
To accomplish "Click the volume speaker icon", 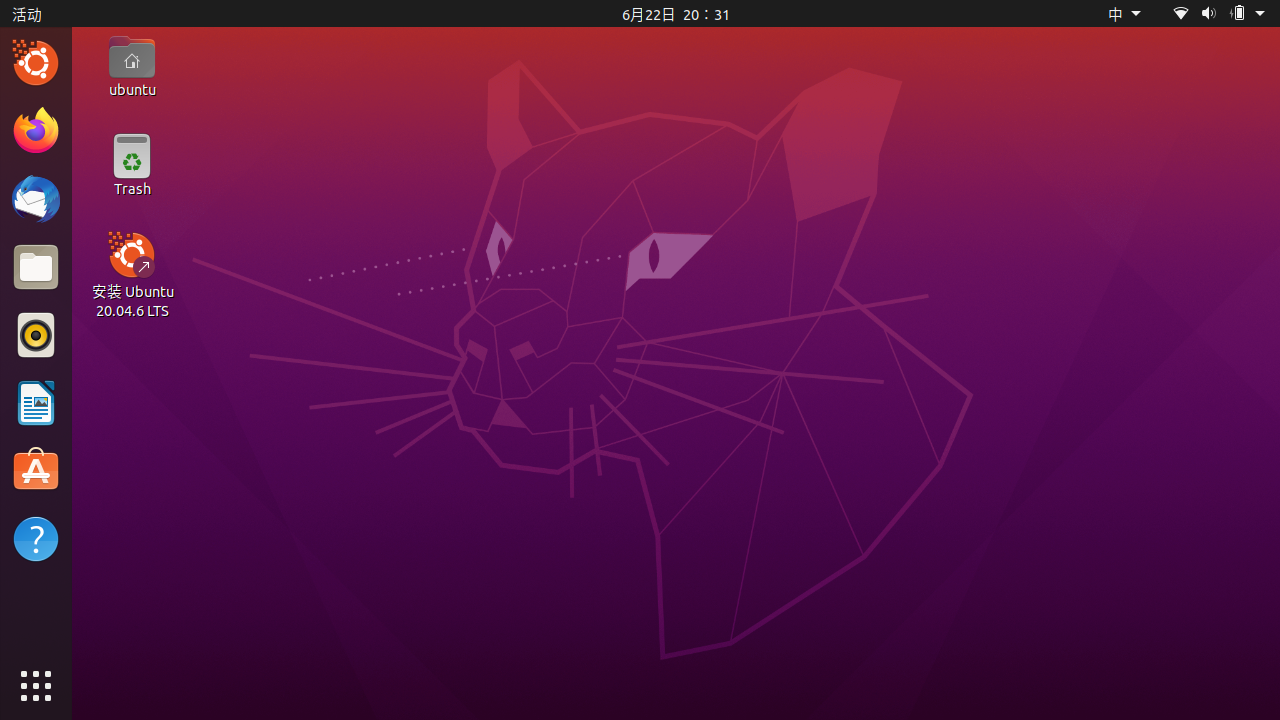I will pyautogui.click(x=1208, y=14).
